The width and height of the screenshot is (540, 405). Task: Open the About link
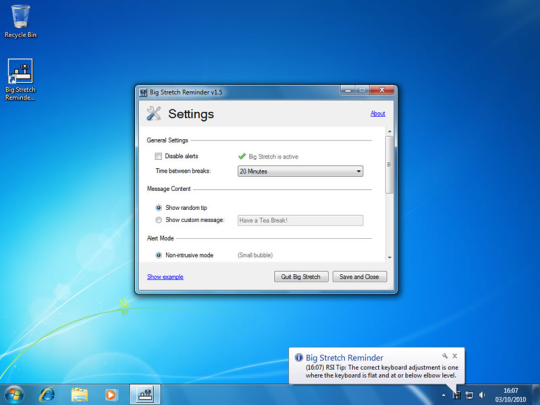click(x=378, y=114)
